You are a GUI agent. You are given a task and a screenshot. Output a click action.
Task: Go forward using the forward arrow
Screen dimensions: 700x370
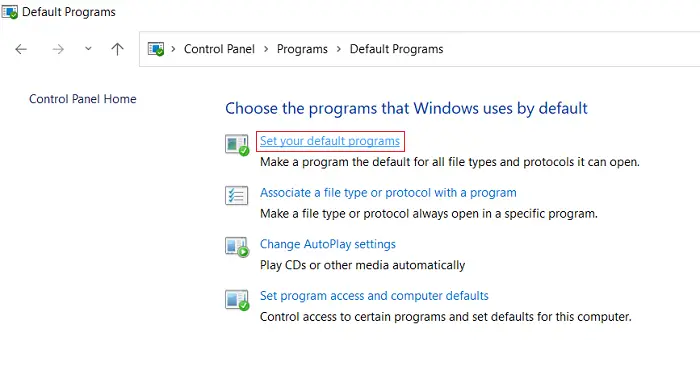tap(58, 49)
